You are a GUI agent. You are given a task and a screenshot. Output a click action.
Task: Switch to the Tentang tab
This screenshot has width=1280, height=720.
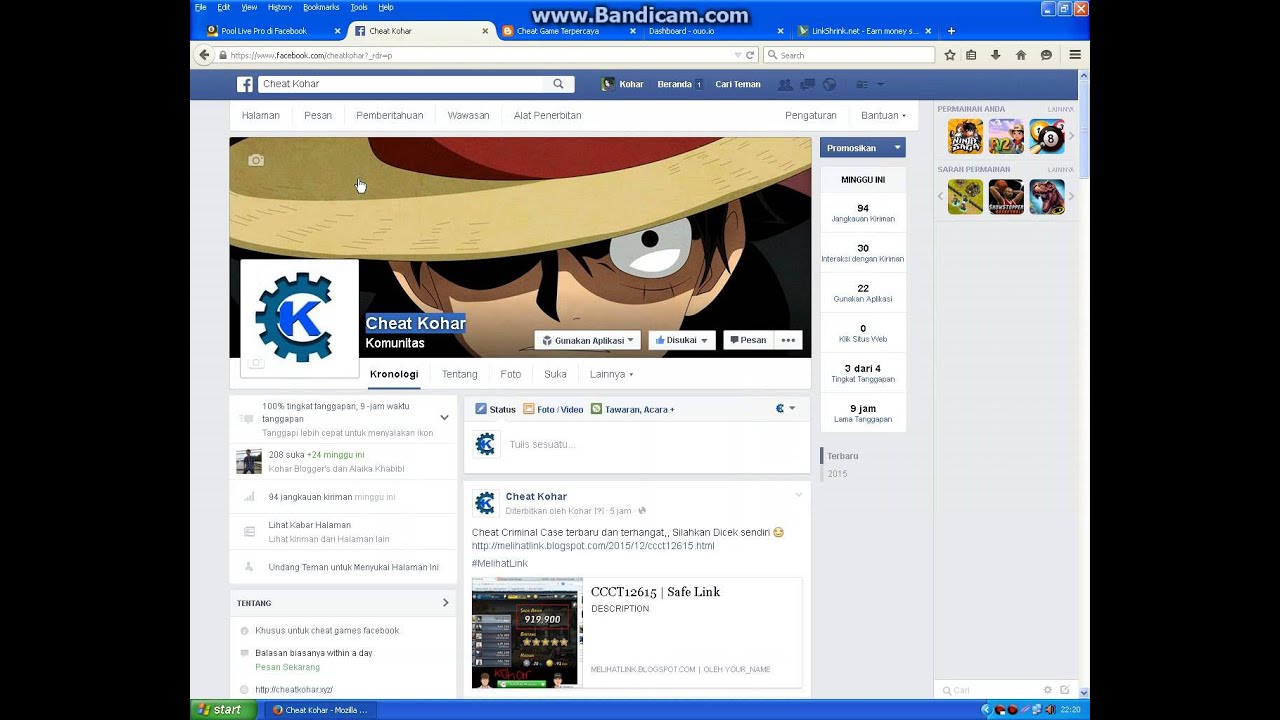click(460, 374)
